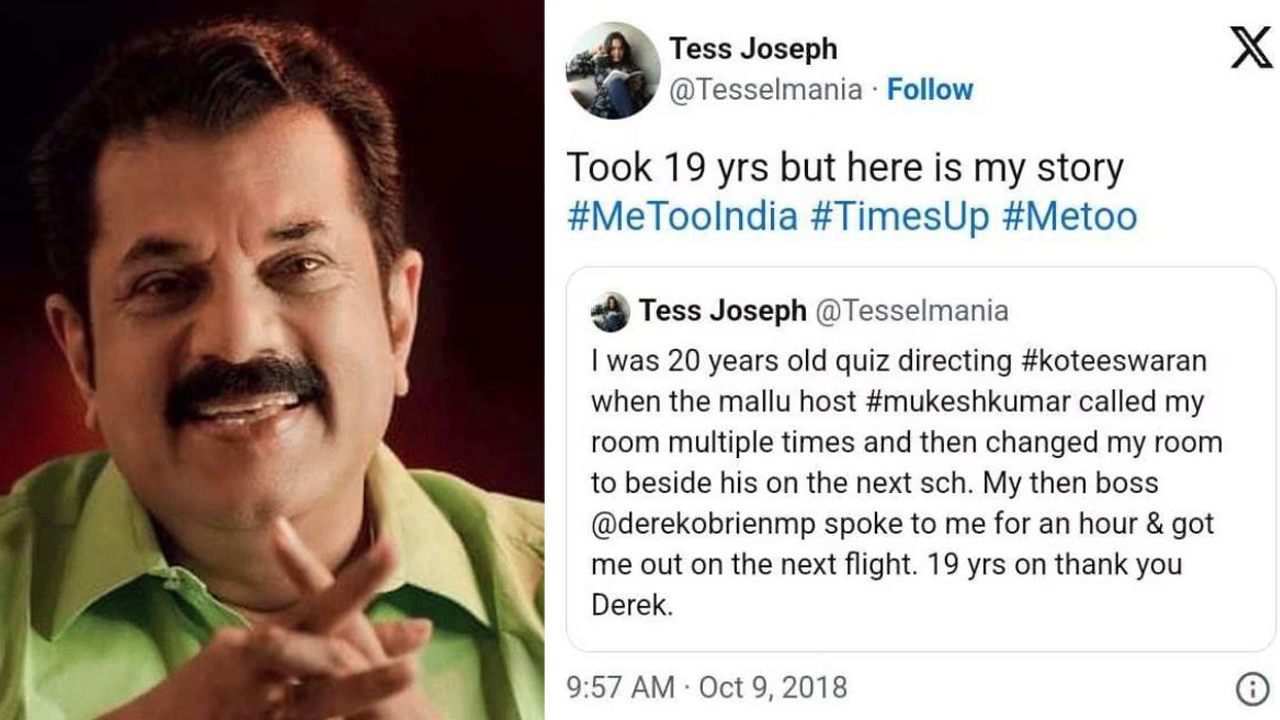Viewport: 1280px width, 720px height.
Task: Click the man's photo in green shirt
Action: 272,360
